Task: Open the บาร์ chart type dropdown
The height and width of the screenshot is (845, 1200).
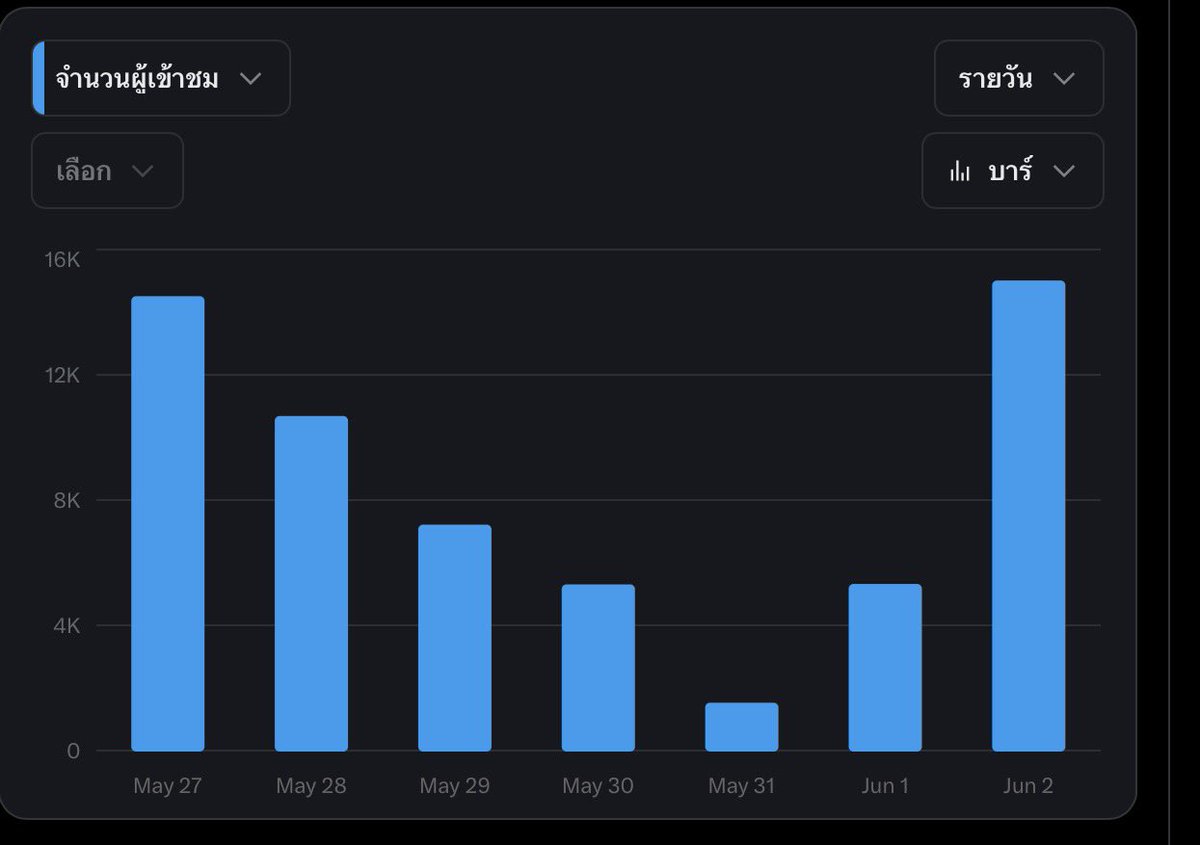Action: point(1013,171)
